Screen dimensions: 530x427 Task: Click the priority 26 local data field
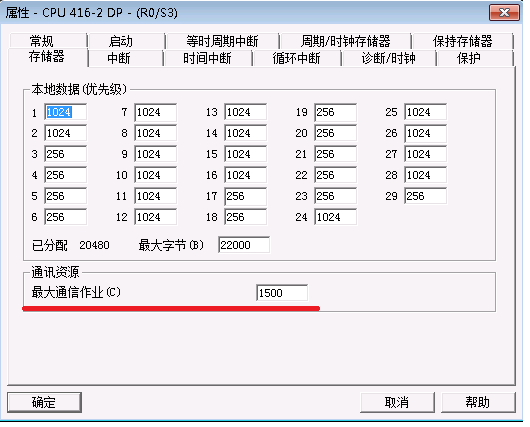click(x=425, y=133)
